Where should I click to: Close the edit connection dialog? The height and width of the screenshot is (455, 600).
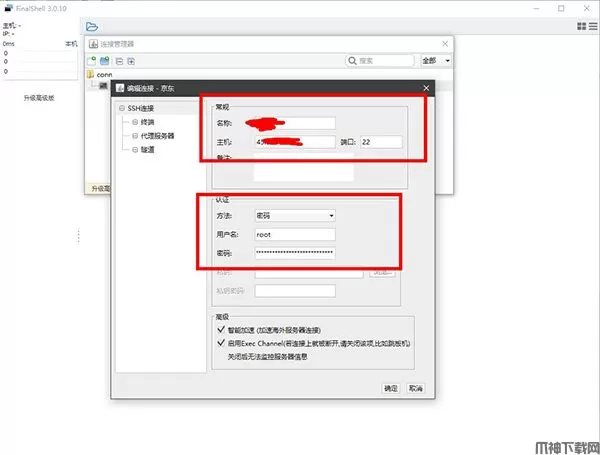[426, 88]
